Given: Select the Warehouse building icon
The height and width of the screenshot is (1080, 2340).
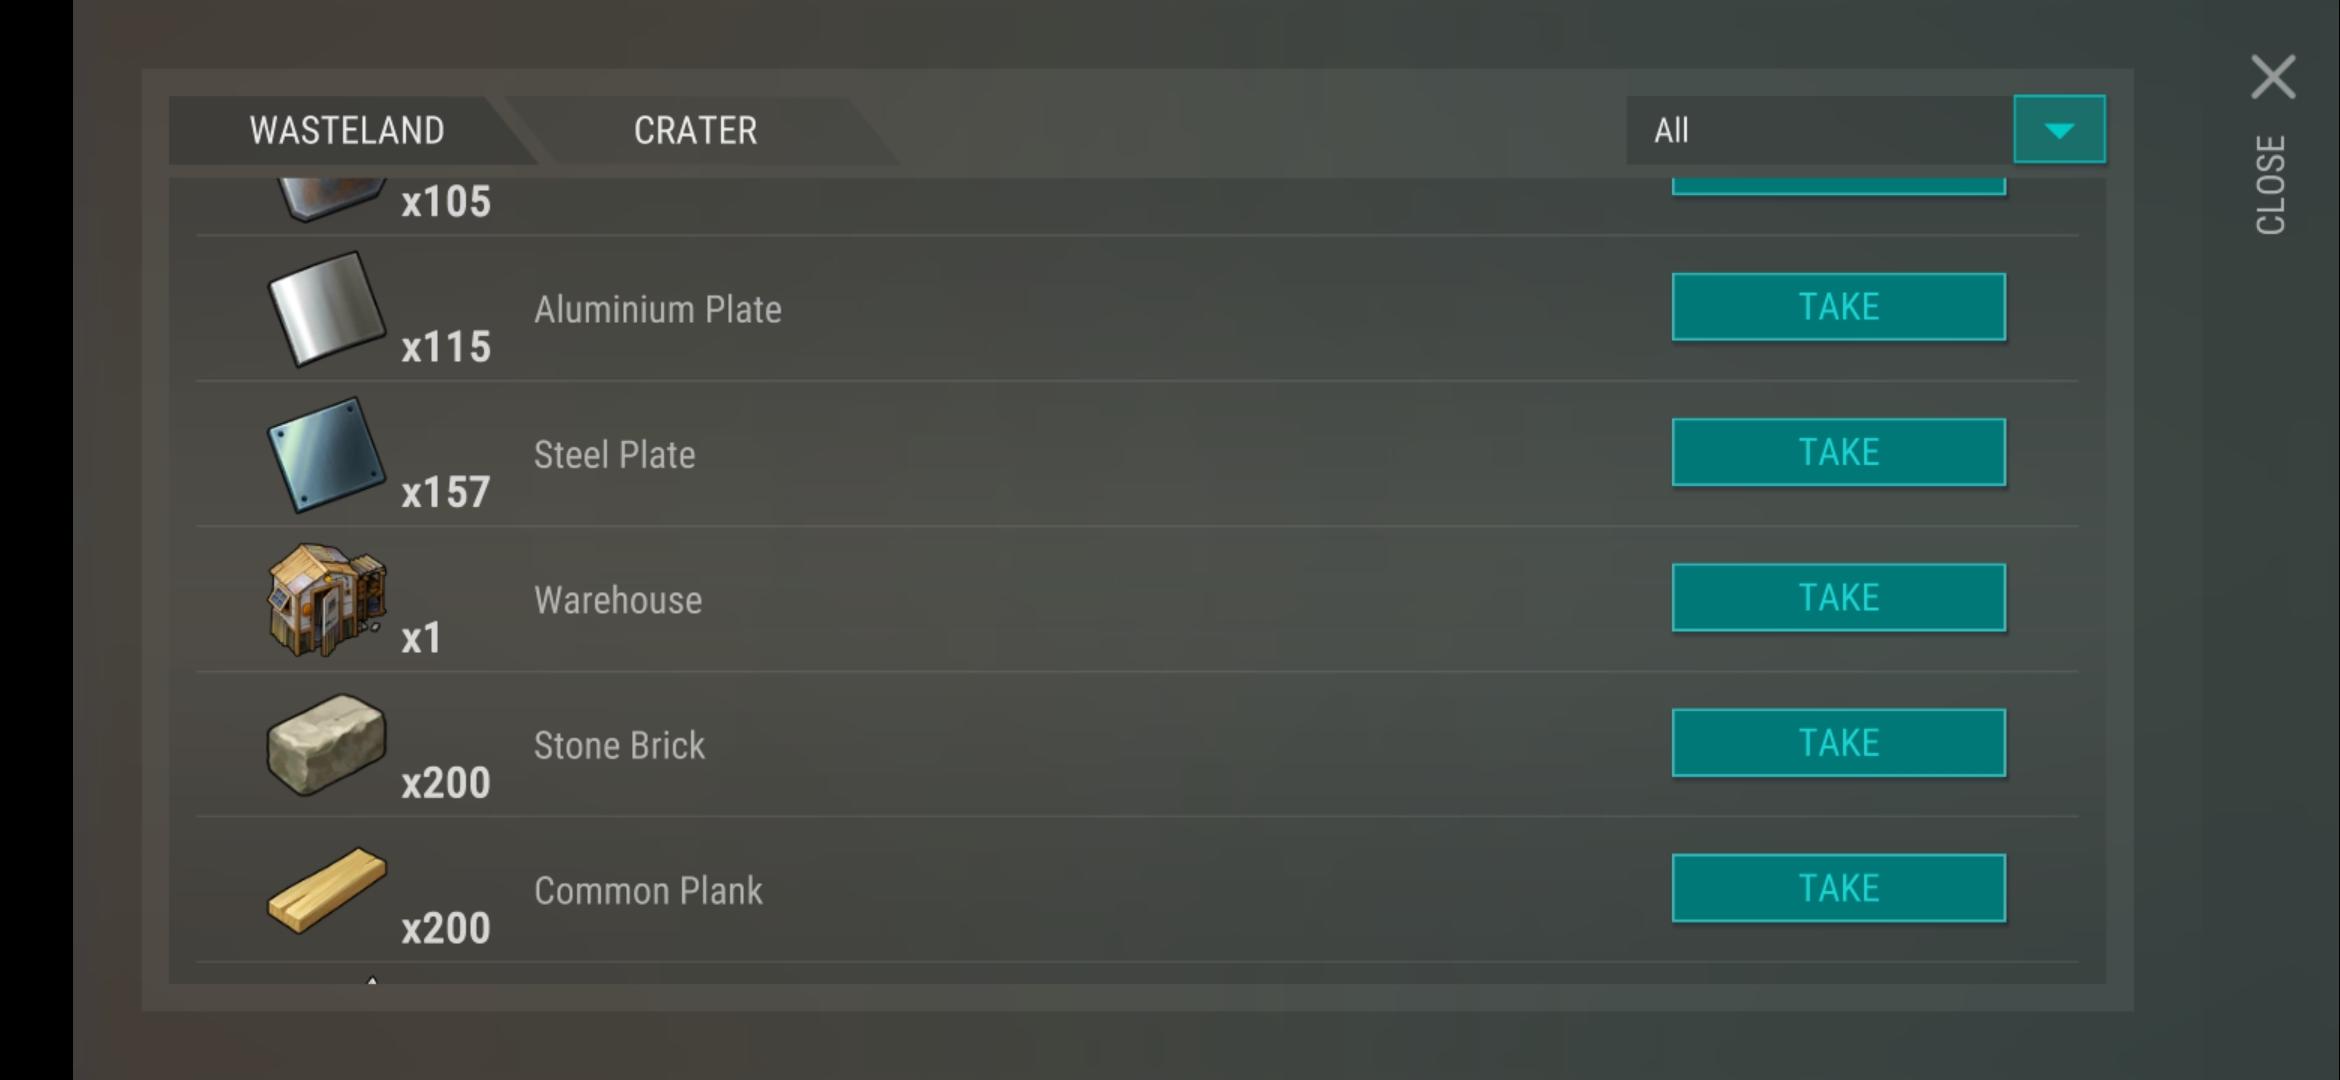Looking at the screenshot, I should coord(326,600).
